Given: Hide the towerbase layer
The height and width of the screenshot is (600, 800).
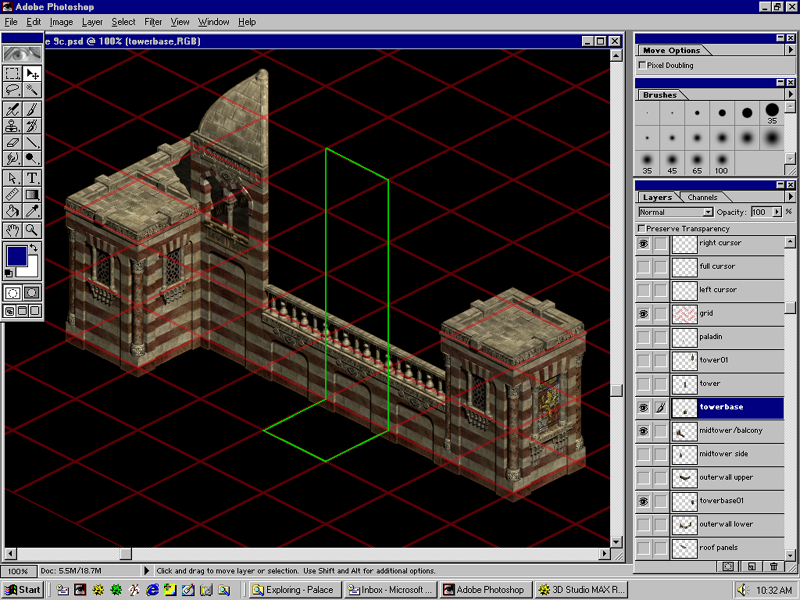Looking at the screenshot, I should coord(643,408).
